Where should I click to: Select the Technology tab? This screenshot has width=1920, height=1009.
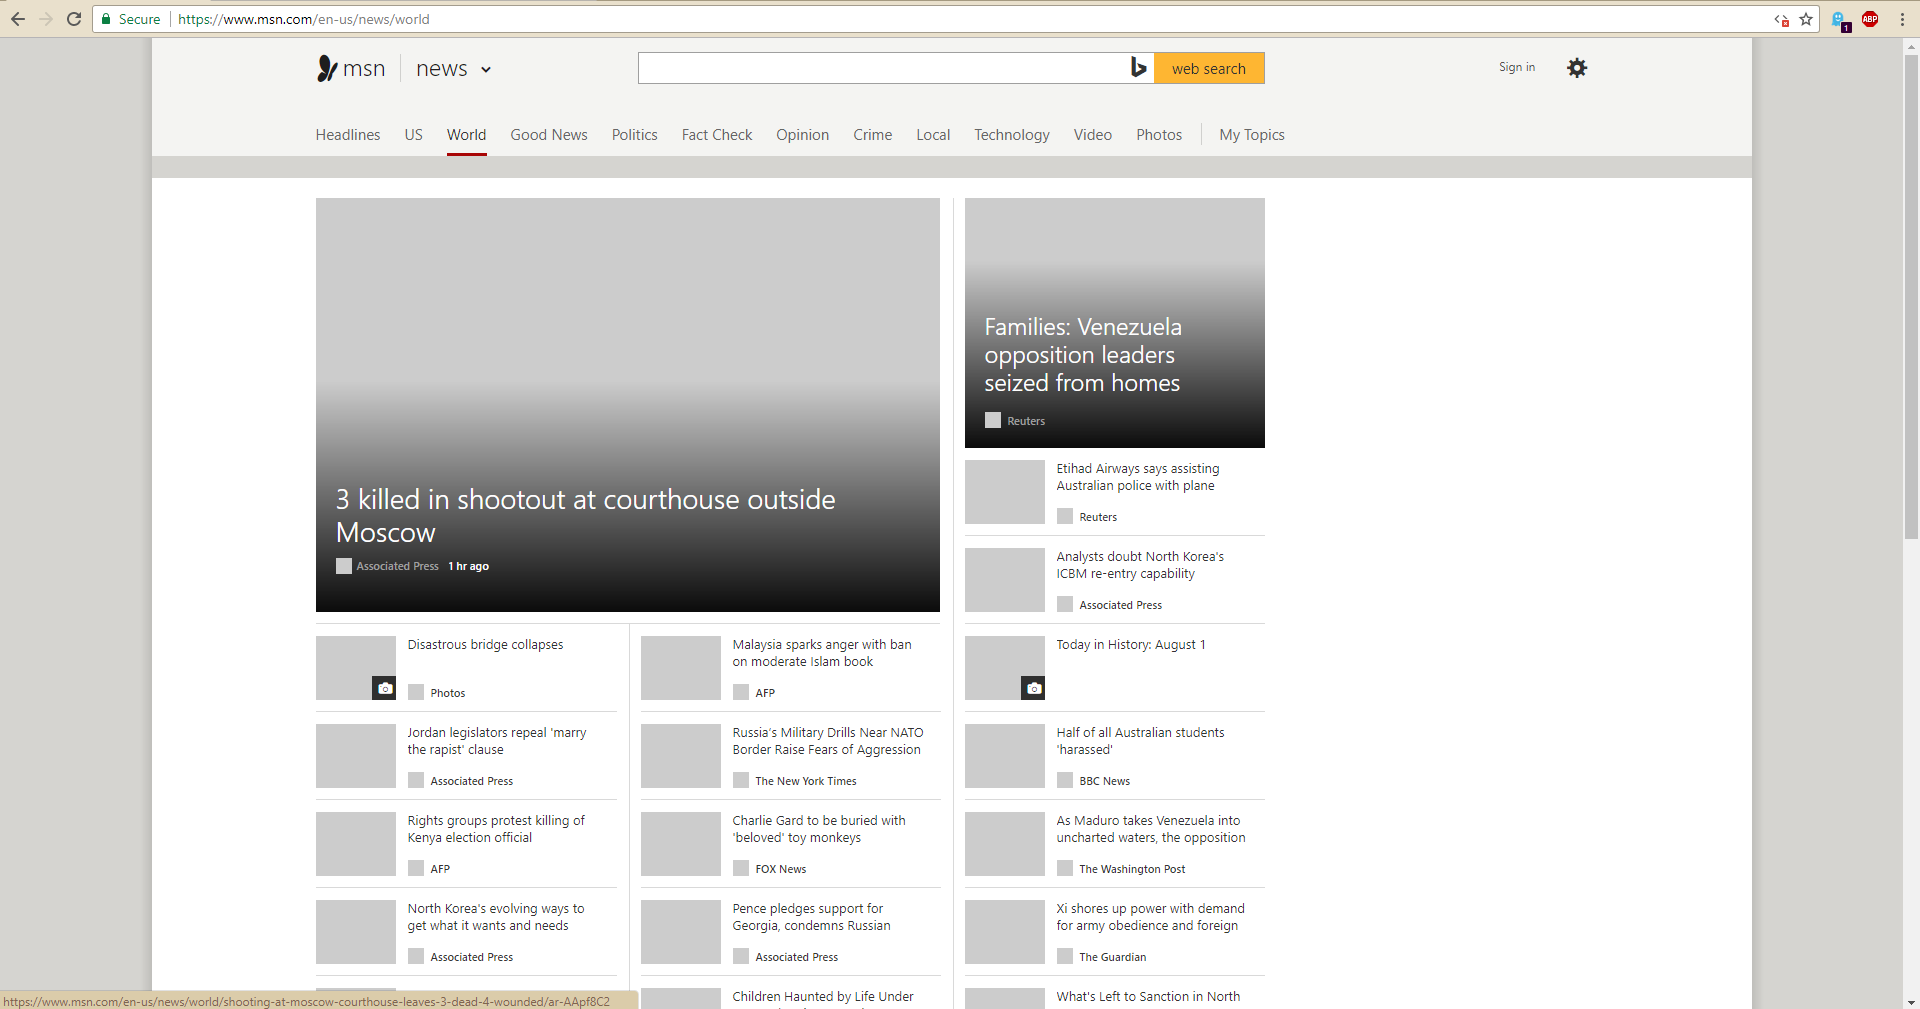pos(1011,135)
